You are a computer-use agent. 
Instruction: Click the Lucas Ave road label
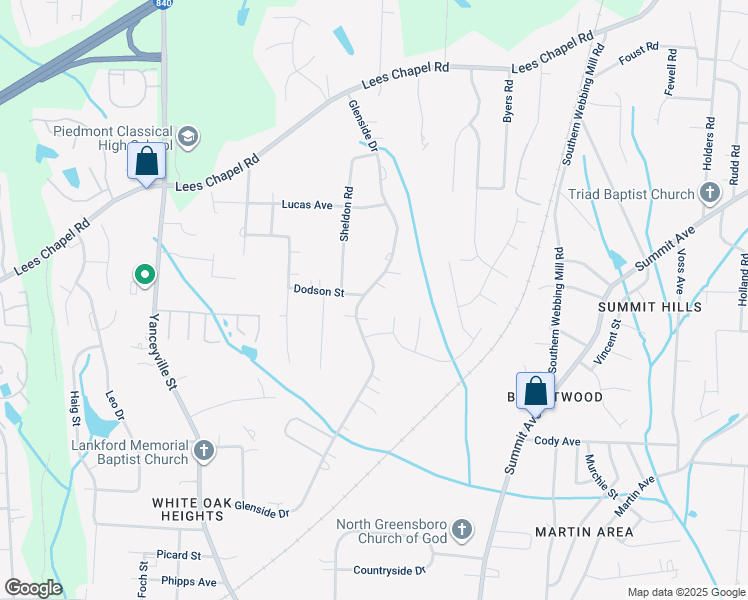pos(307,205)
